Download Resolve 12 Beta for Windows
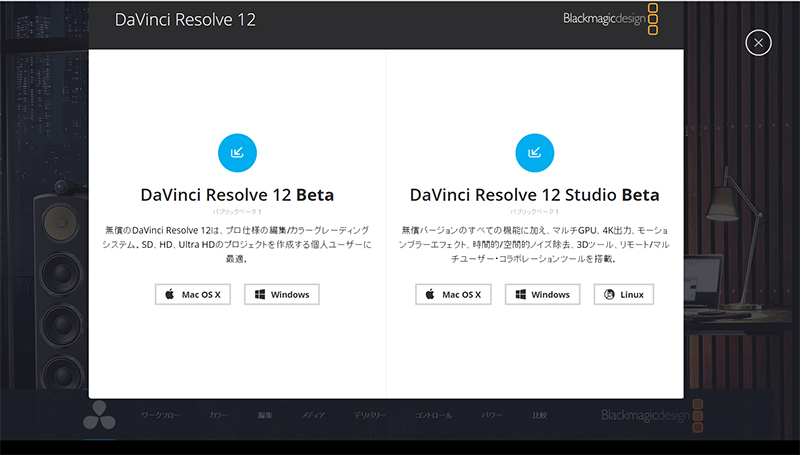This screenshot has width=800, height=455. point(282,295)
